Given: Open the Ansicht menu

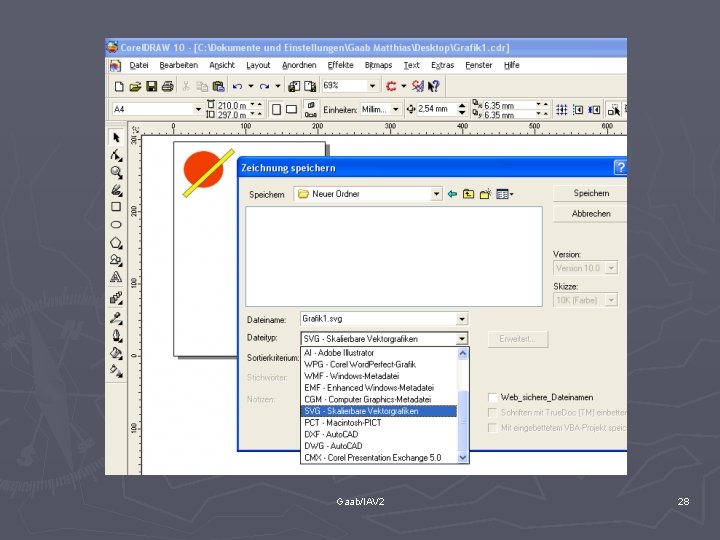Looking at the screenshot, I should 222,65.
